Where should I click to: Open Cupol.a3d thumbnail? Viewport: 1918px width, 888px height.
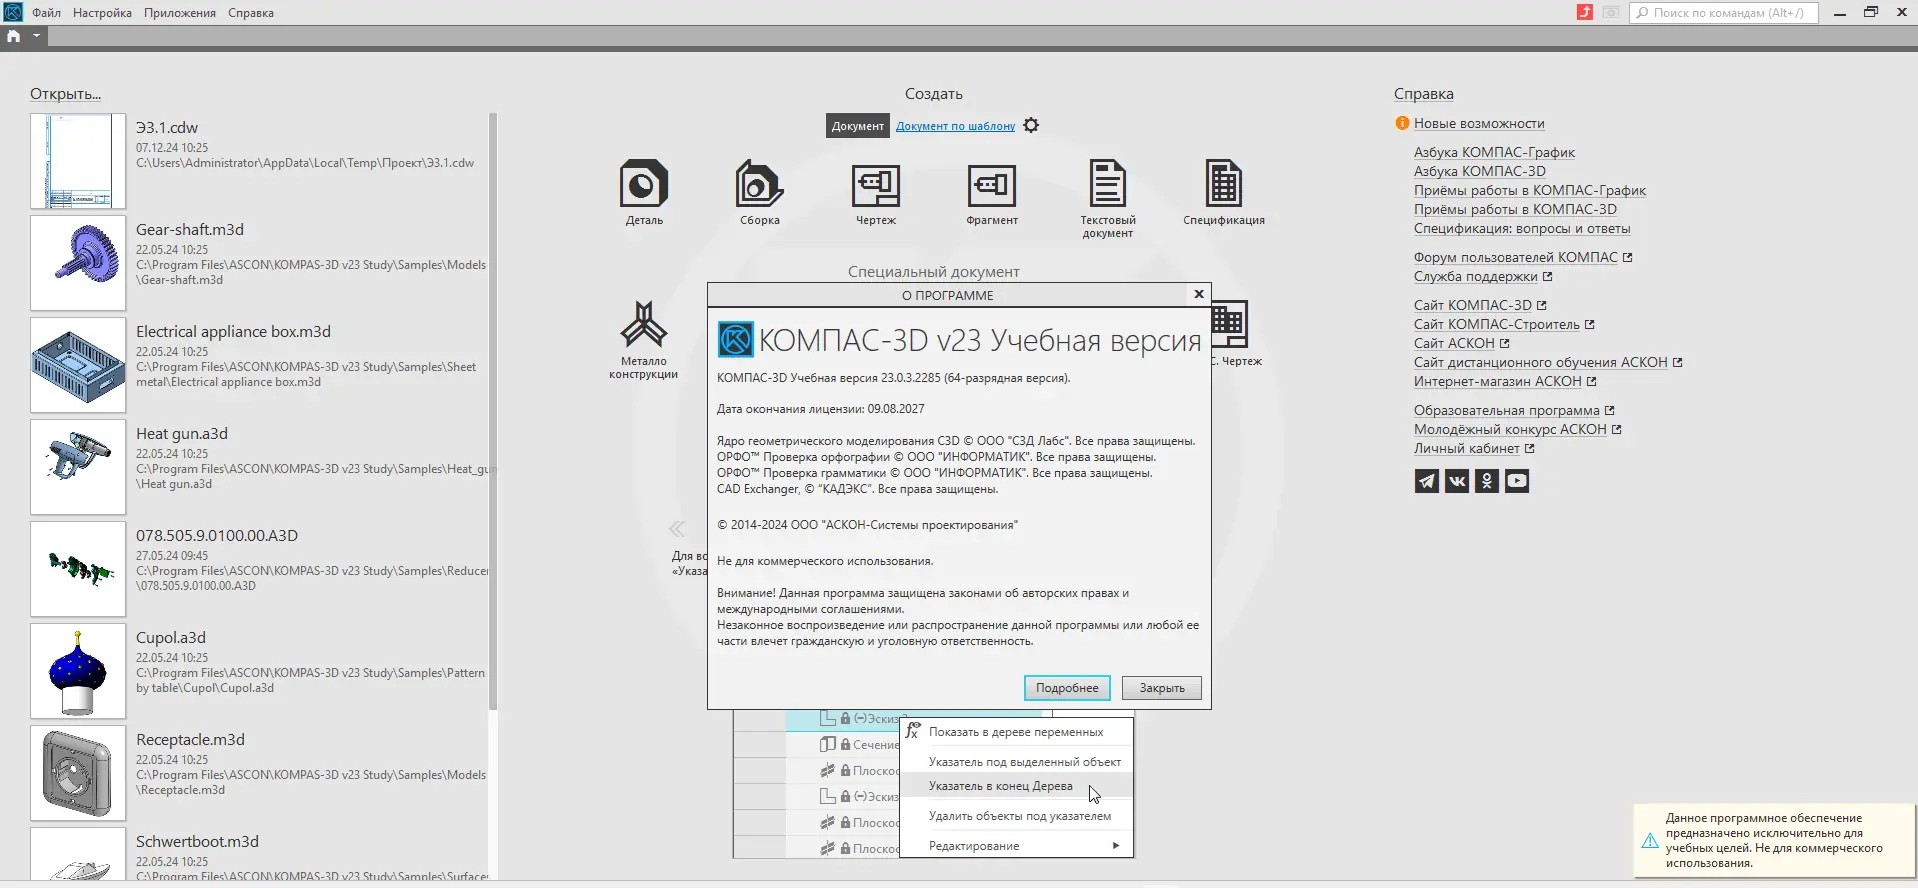click(x=78, y=671)
